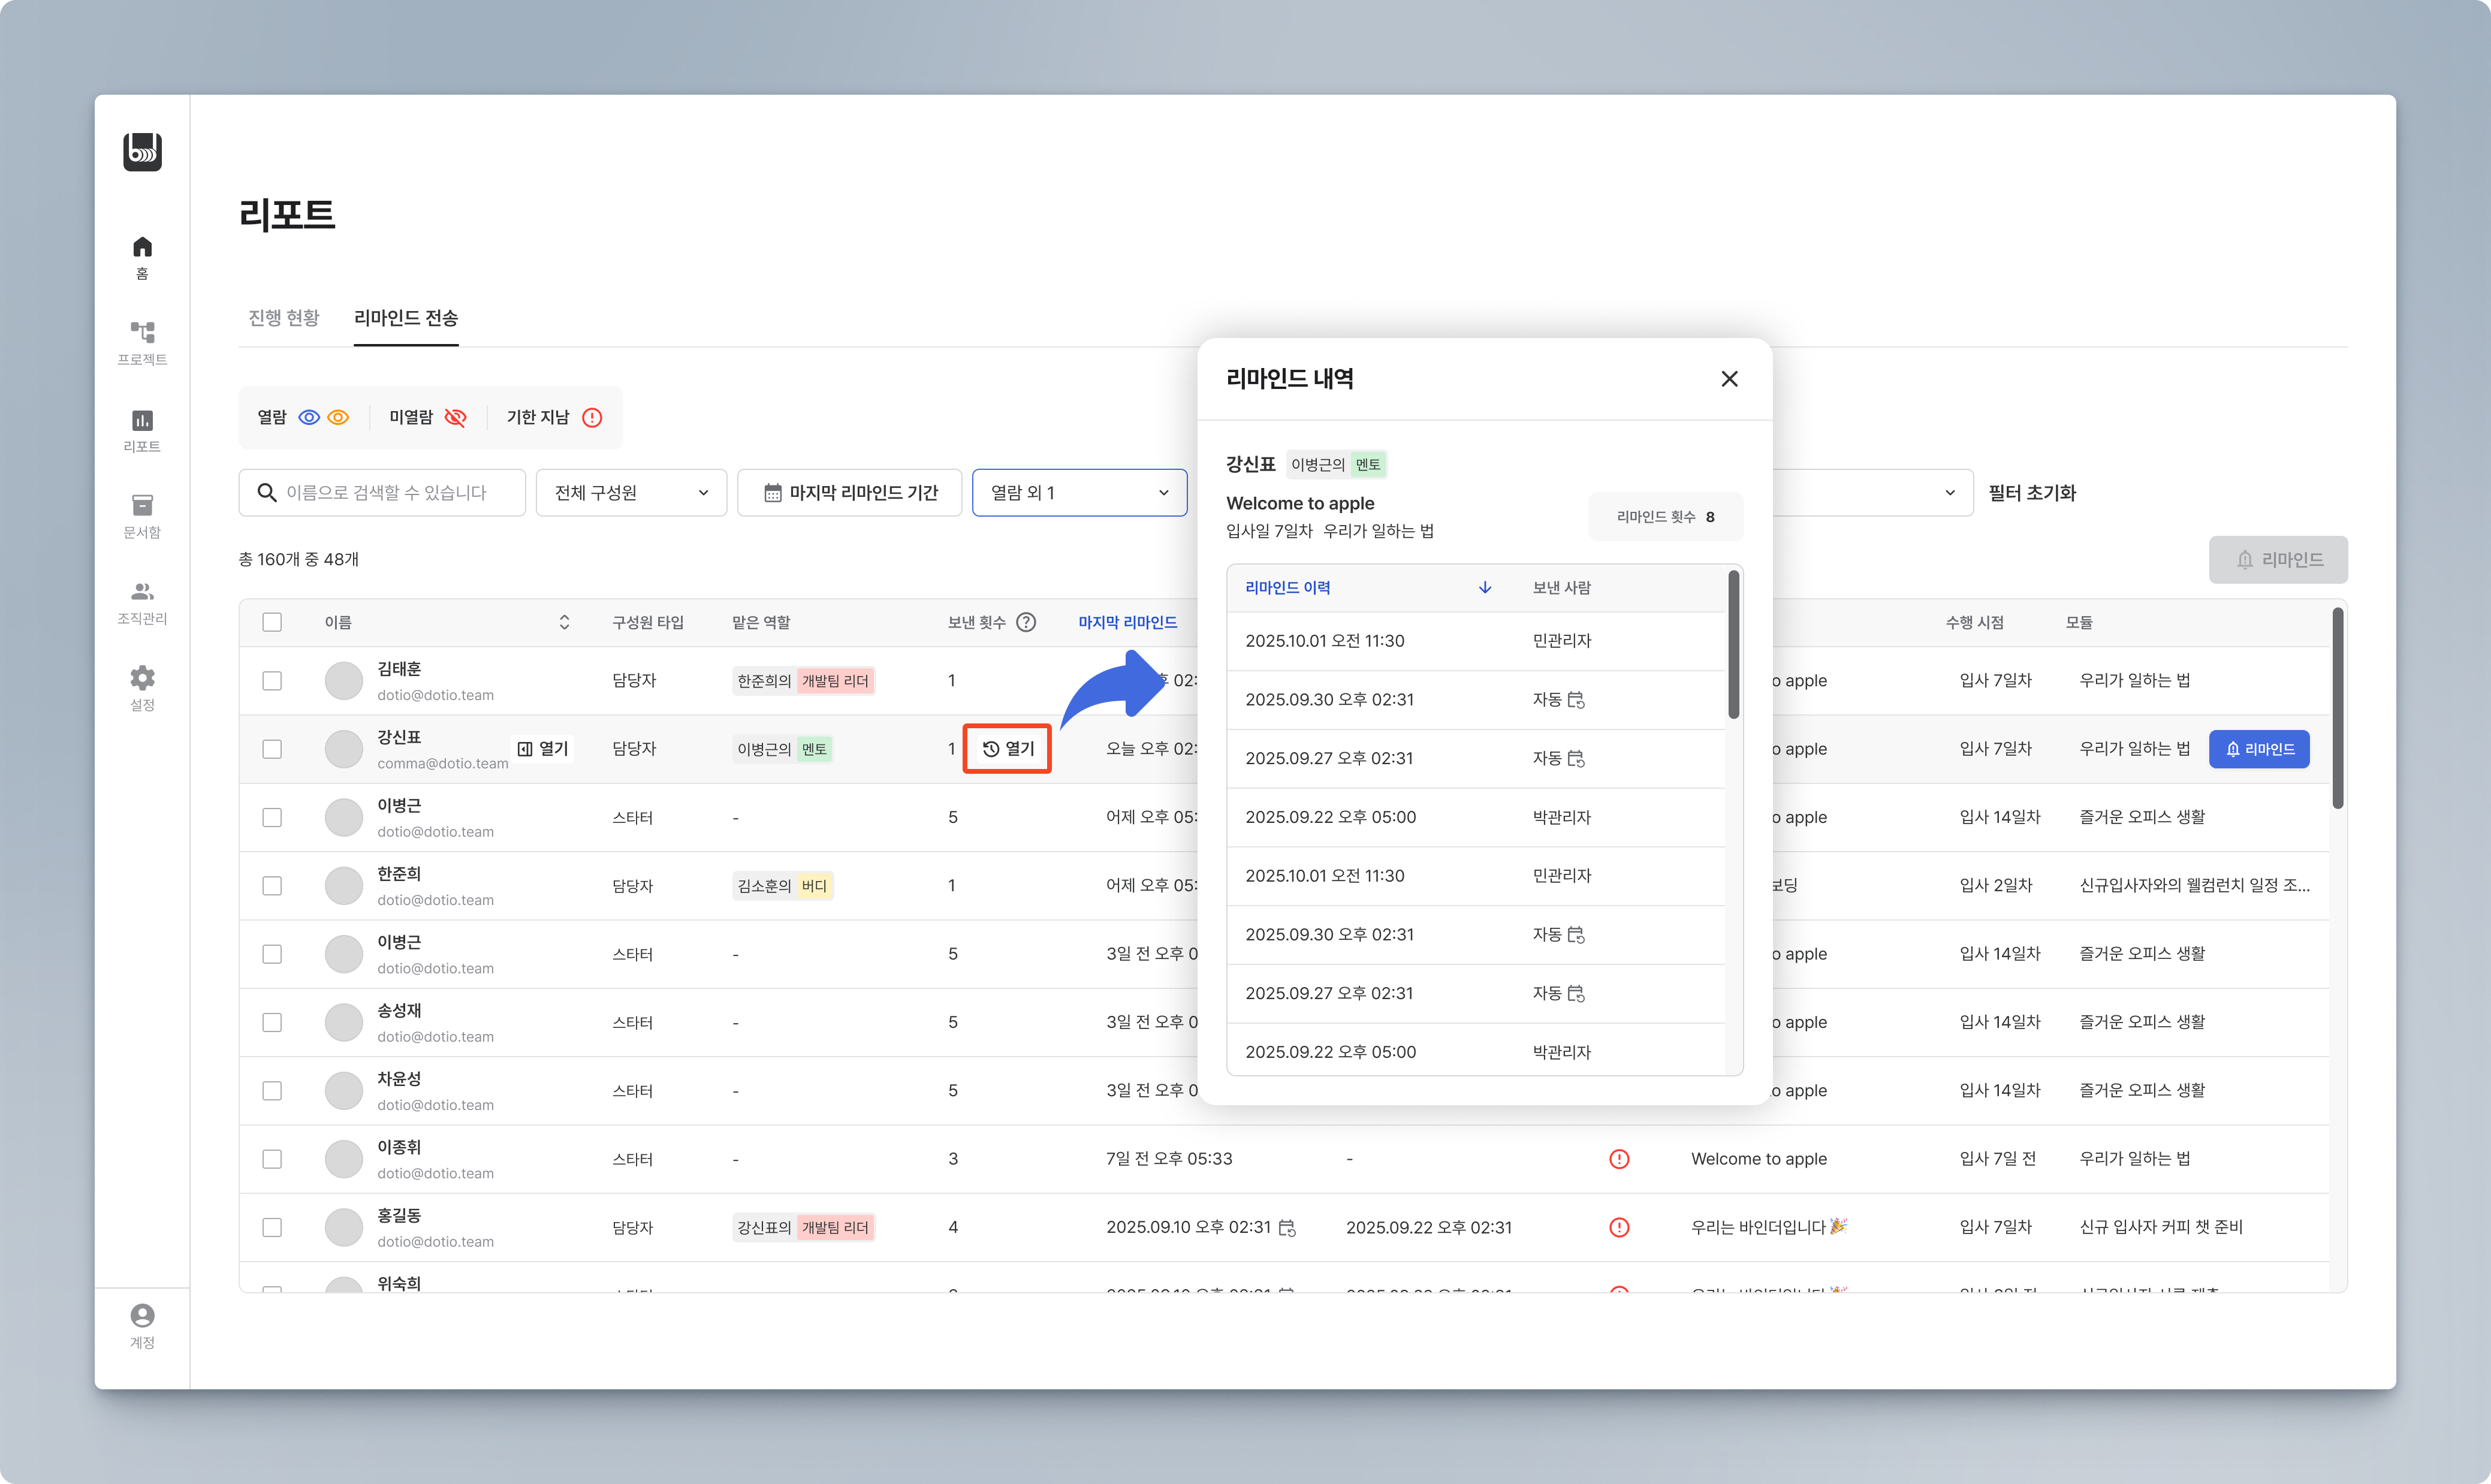Check the select-all header checkbox

click(x=272, y=622)
